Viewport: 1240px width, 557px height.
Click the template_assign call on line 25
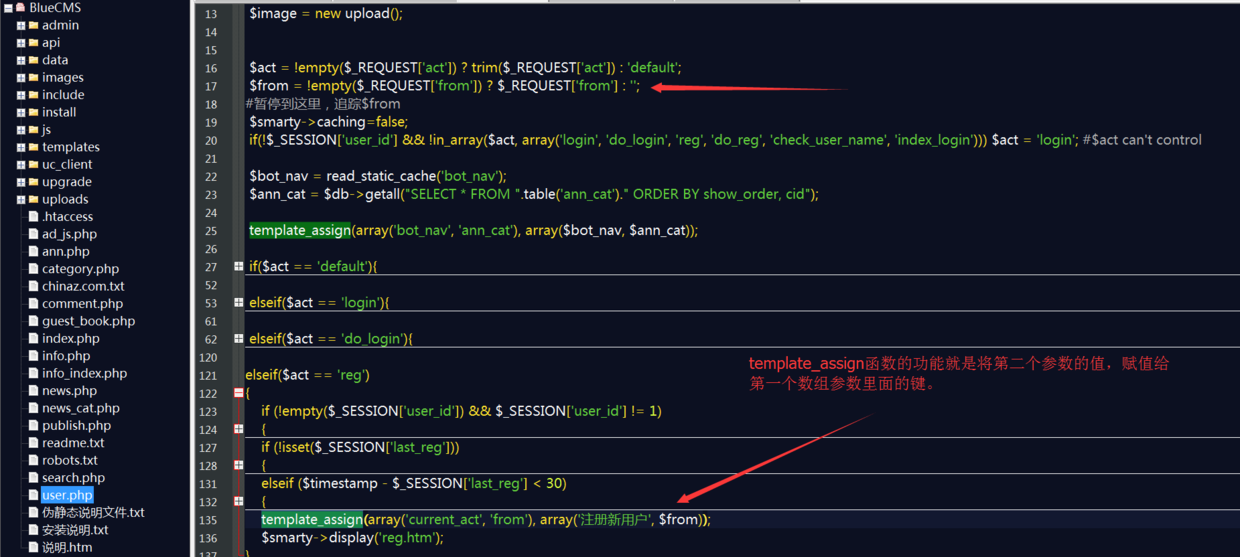click(x=473, y=231)
